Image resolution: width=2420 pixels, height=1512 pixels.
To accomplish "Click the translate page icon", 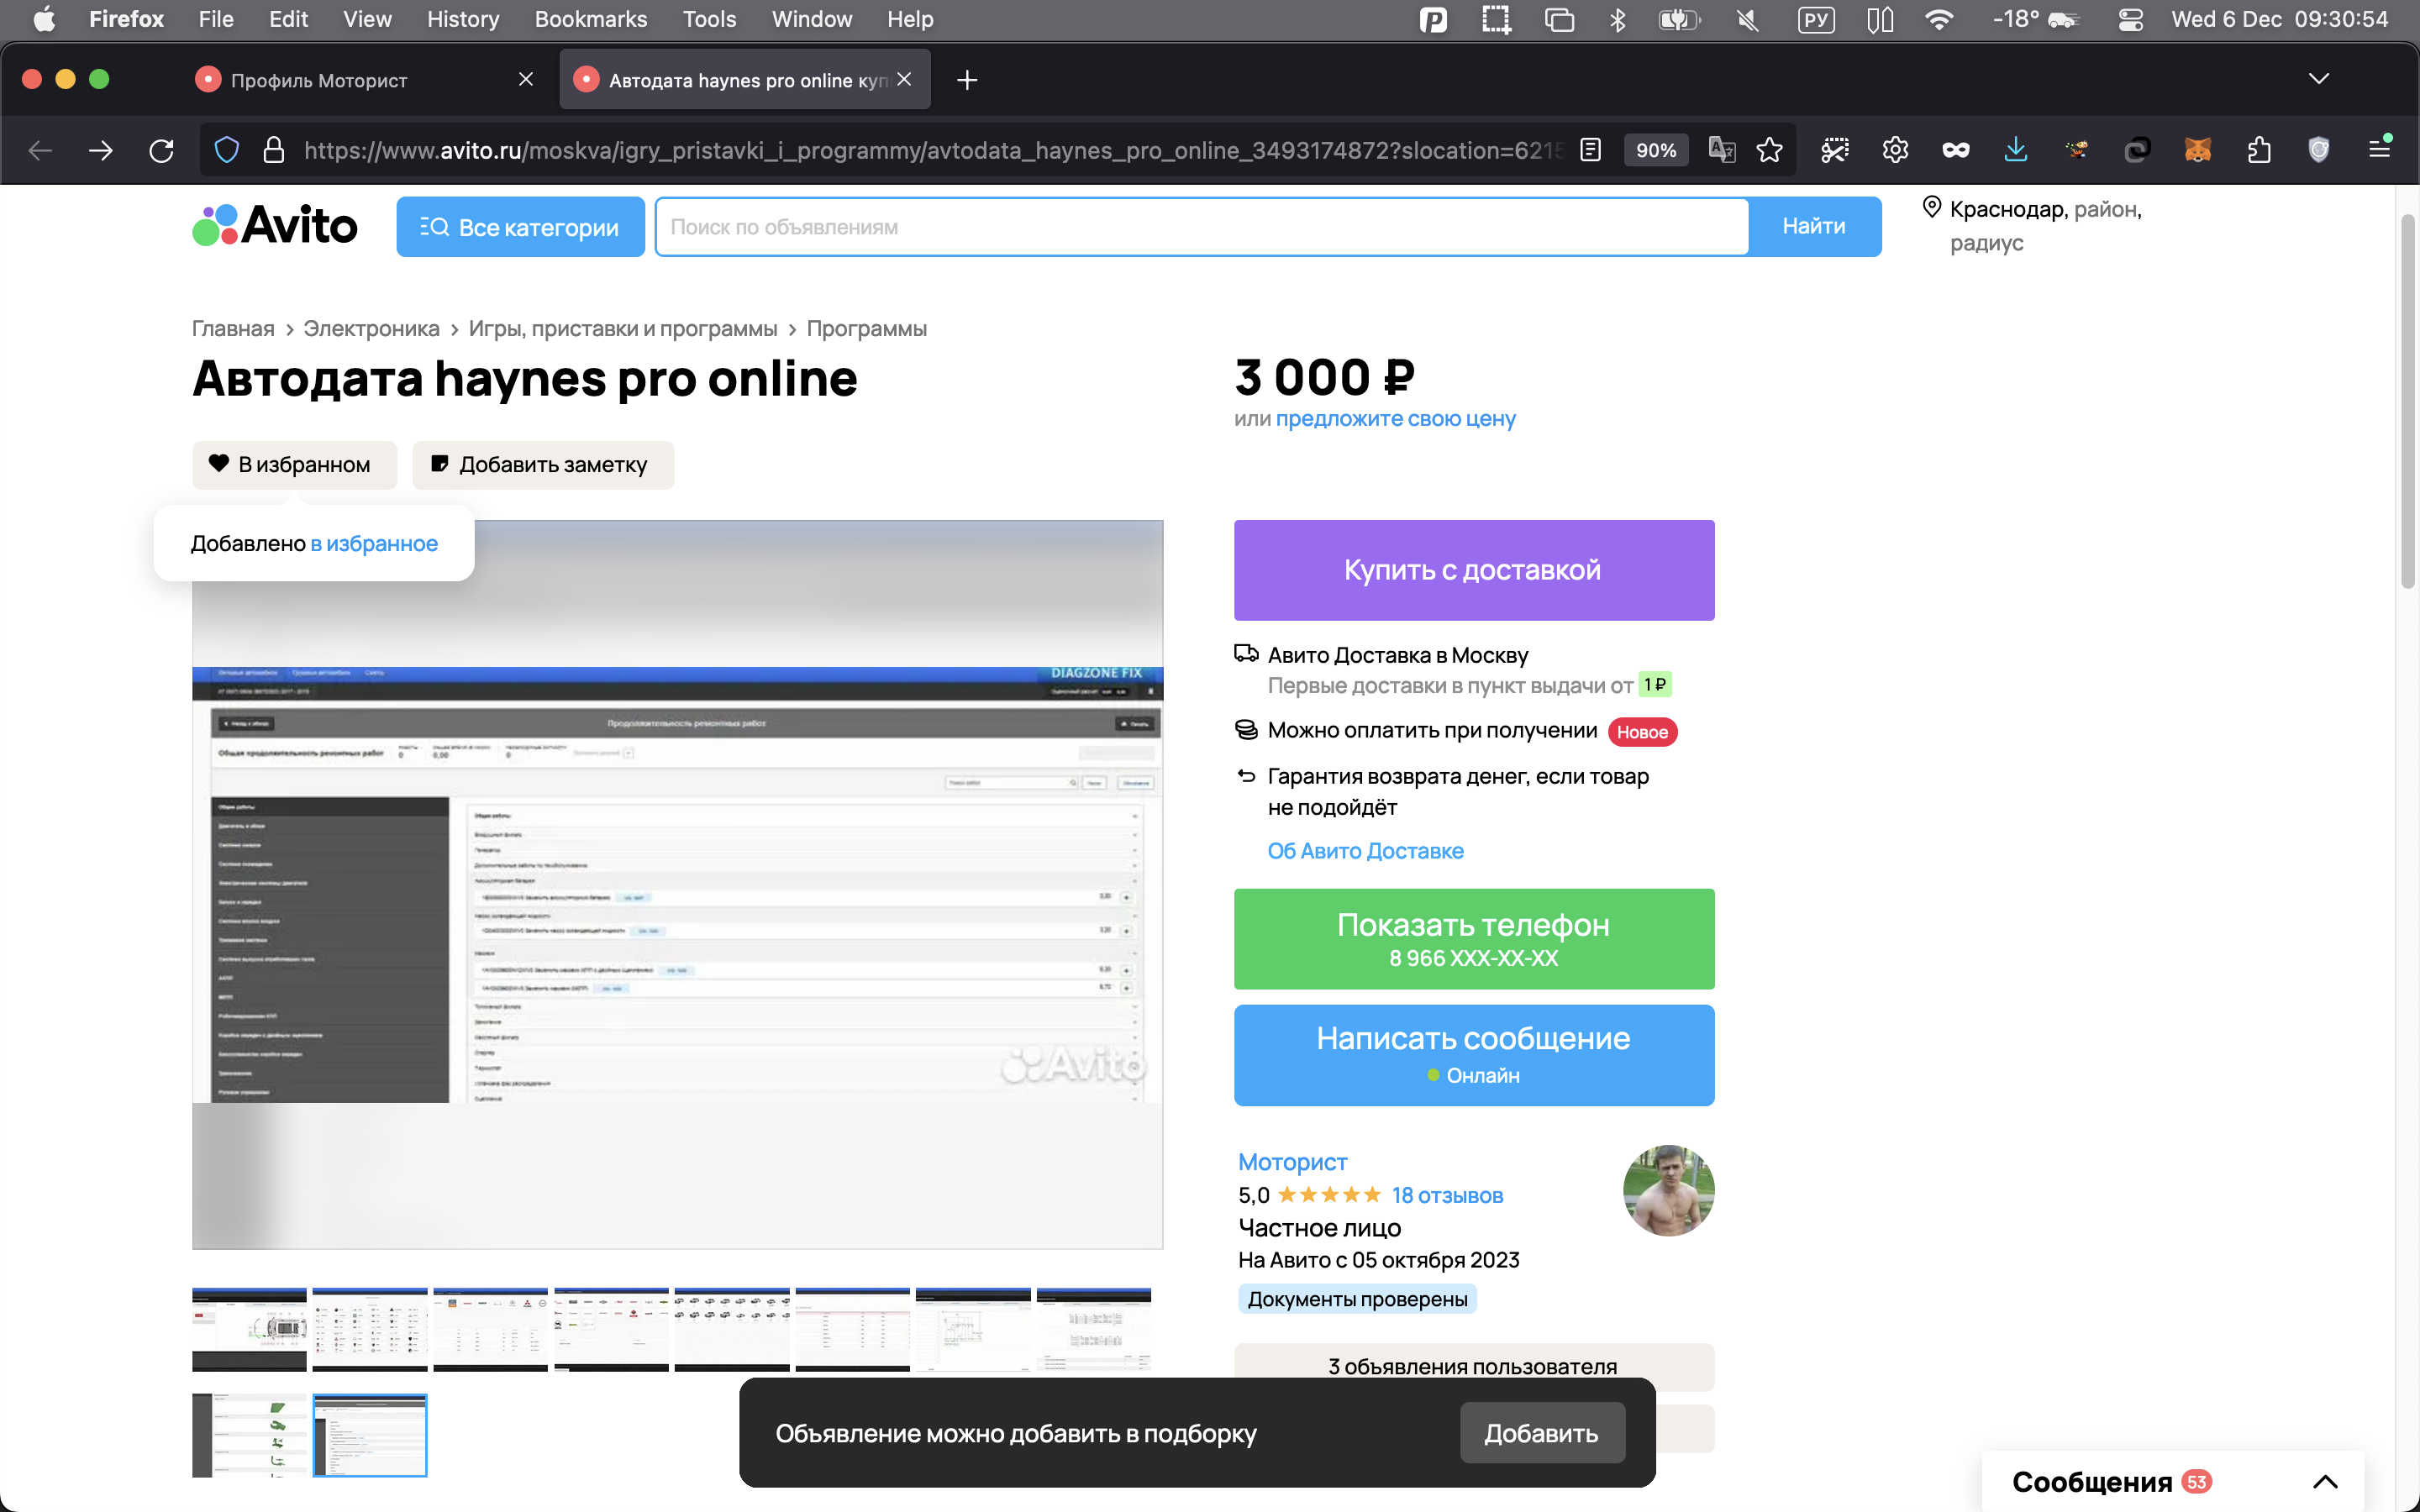I will click(x=1721, y=150).
